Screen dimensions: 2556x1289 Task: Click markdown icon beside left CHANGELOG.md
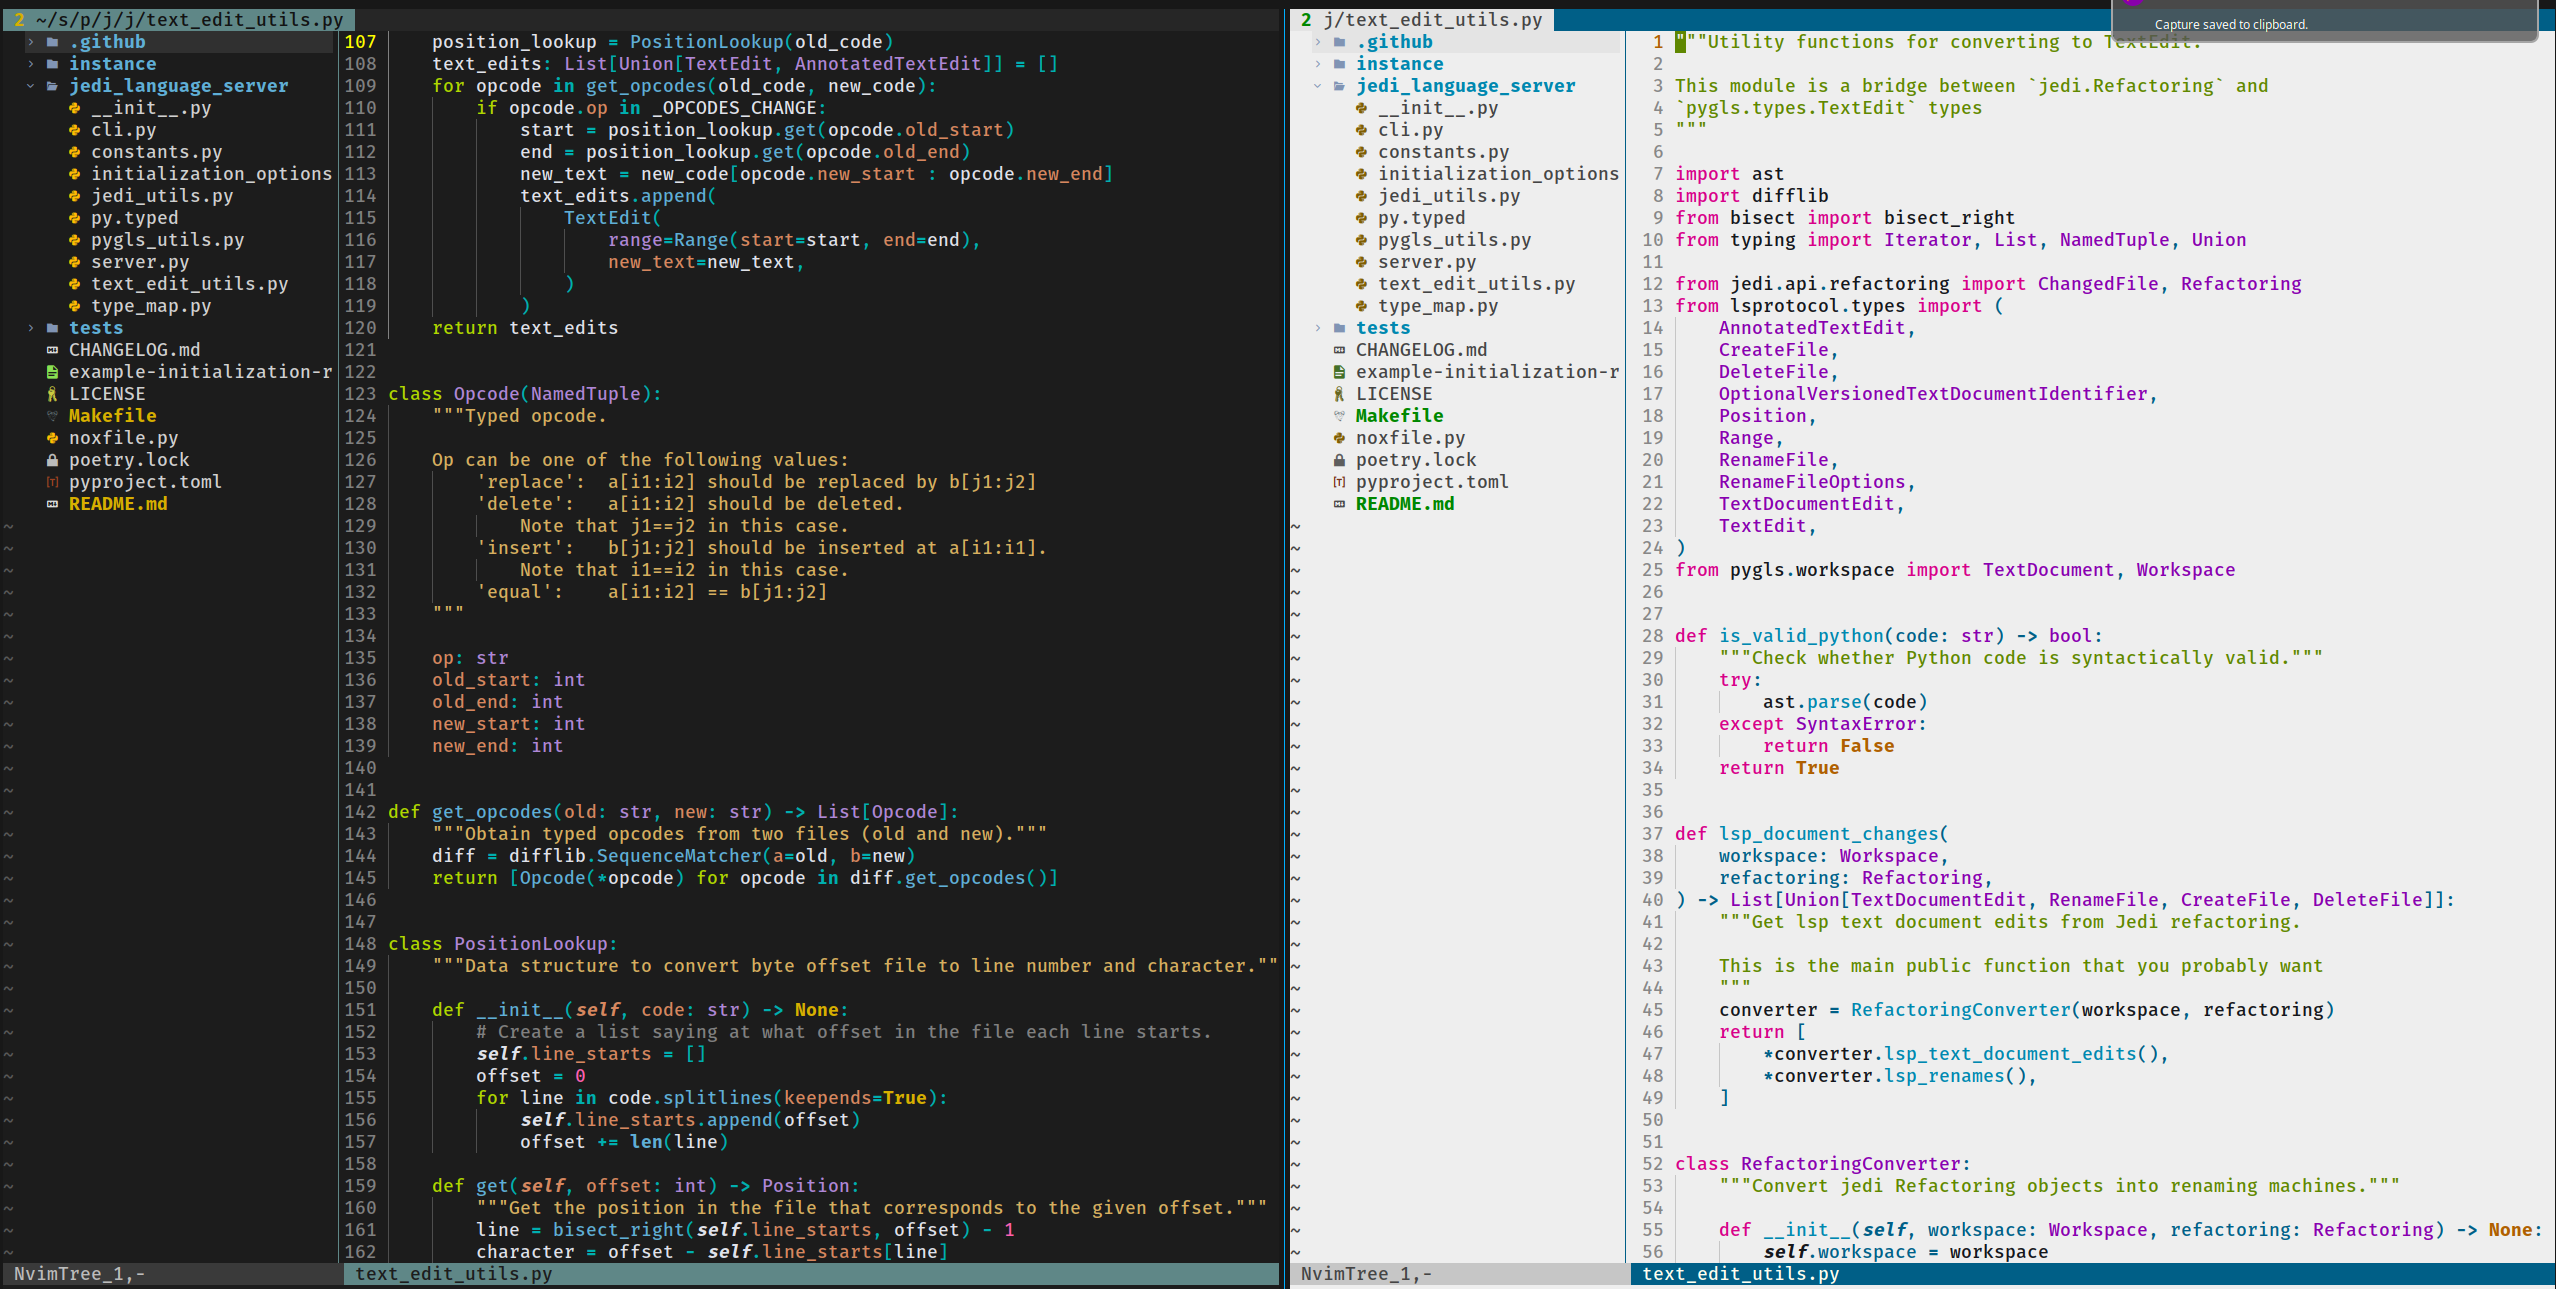52,350
